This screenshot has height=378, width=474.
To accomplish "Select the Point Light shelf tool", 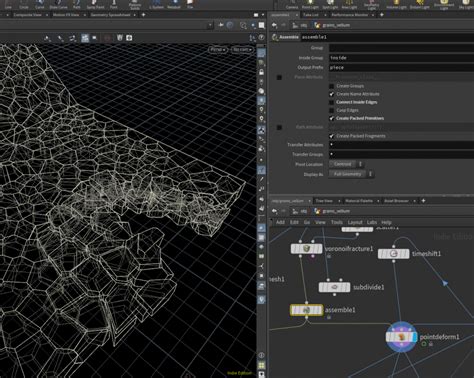I will [310, 4].
